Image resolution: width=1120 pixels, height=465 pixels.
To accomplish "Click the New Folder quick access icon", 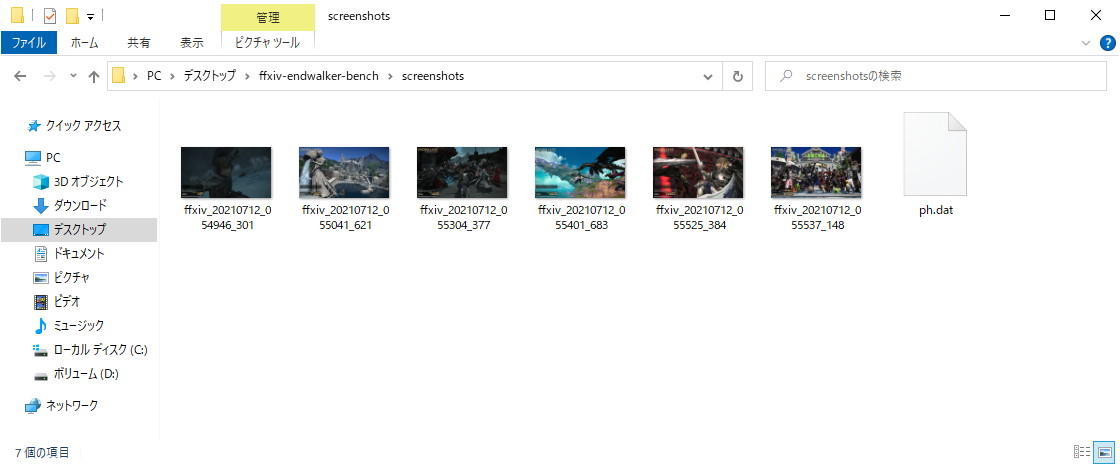I will (x=72, y=16).
